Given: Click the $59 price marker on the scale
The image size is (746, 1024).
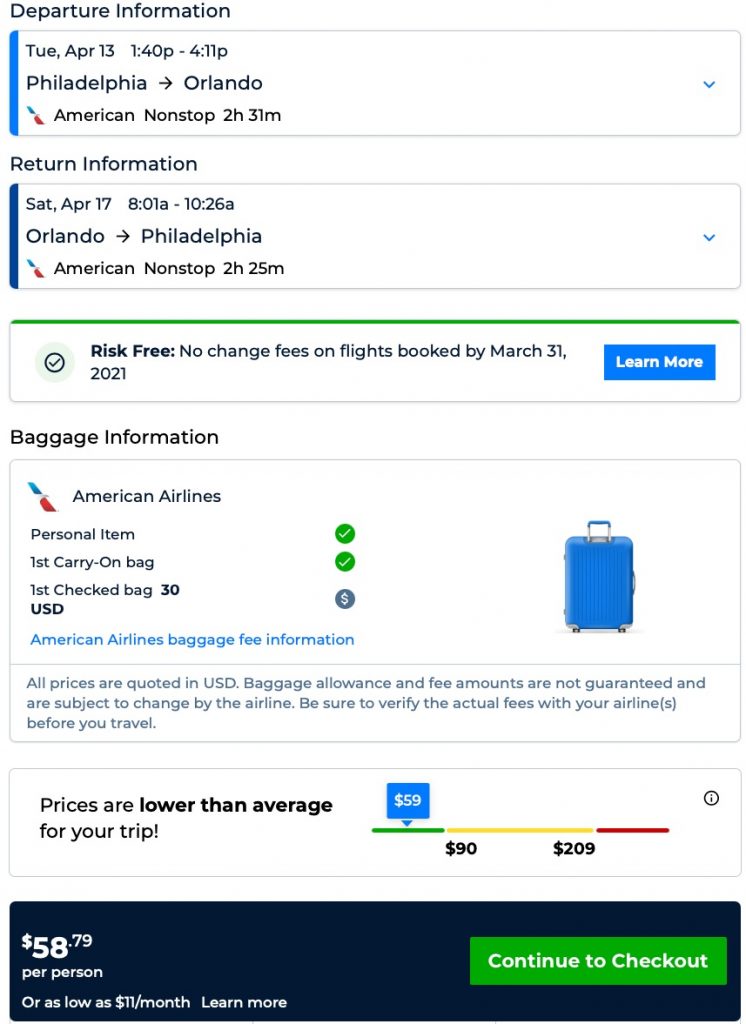Looking at the screenshot, I should click(x=408, y=802).
